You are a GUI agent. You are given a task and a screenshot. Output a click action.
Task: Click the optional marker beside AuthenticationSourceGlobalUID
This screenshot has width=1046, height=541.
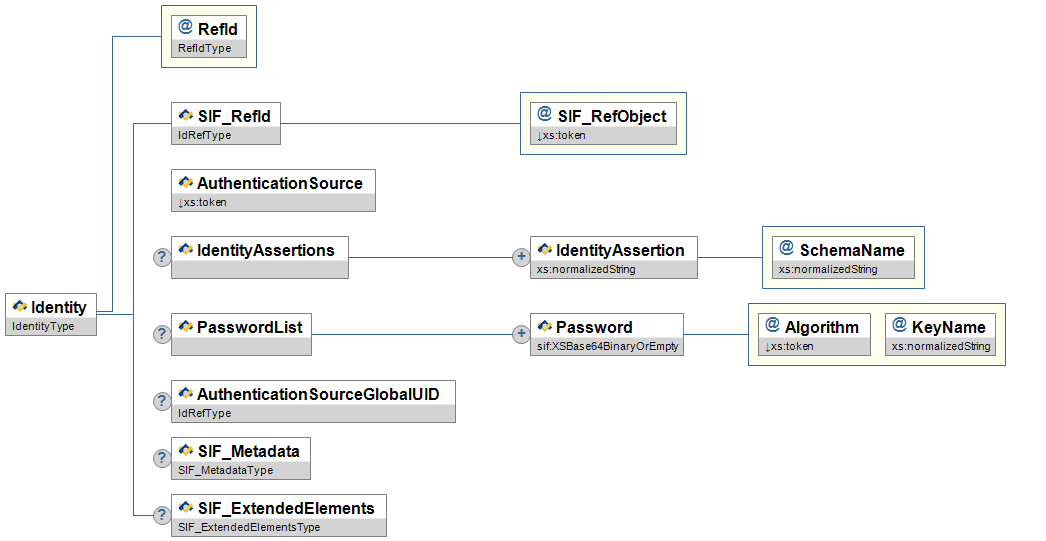point(162,401)
